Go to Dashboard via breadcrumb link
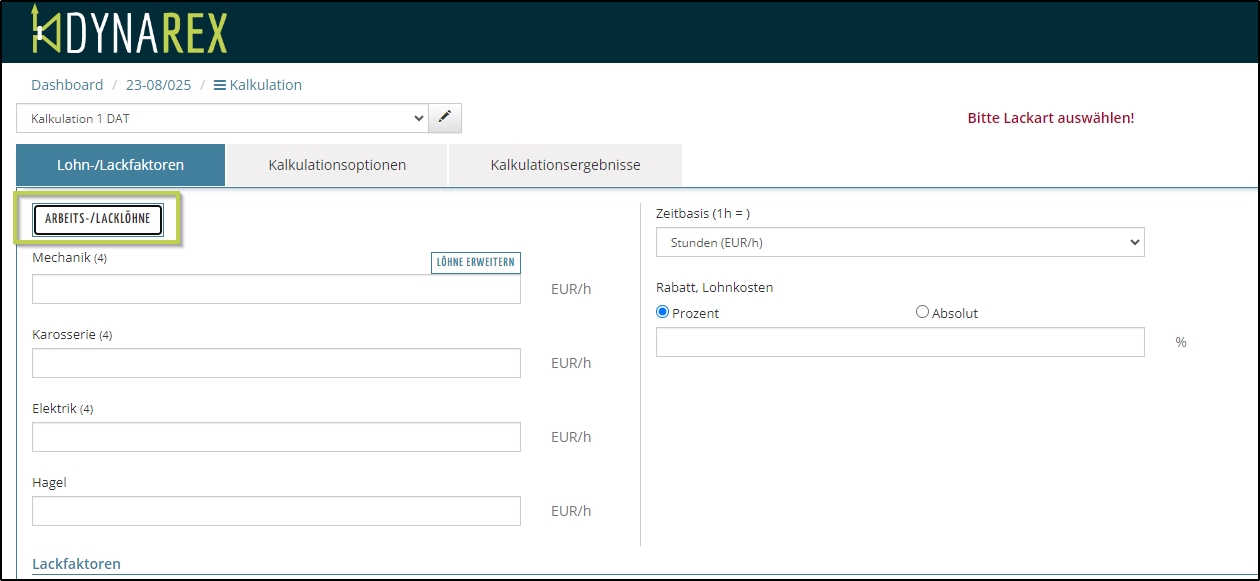This screenshot has width=1260, height=581. 67,85
